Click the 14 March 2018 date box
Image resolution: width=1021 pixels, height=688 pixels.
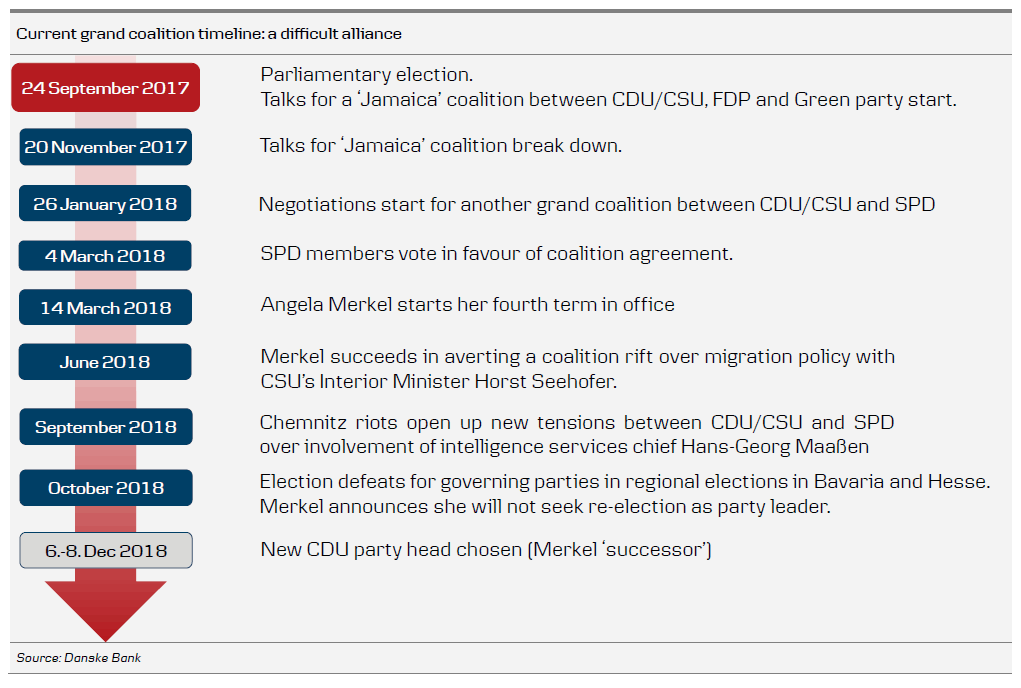pos(105,307)
